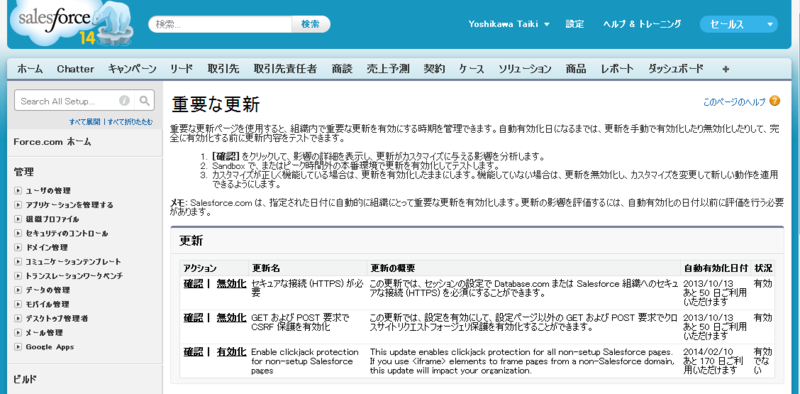Expand データの管理 node
The image size is (800, 394).
pos(18,290)
